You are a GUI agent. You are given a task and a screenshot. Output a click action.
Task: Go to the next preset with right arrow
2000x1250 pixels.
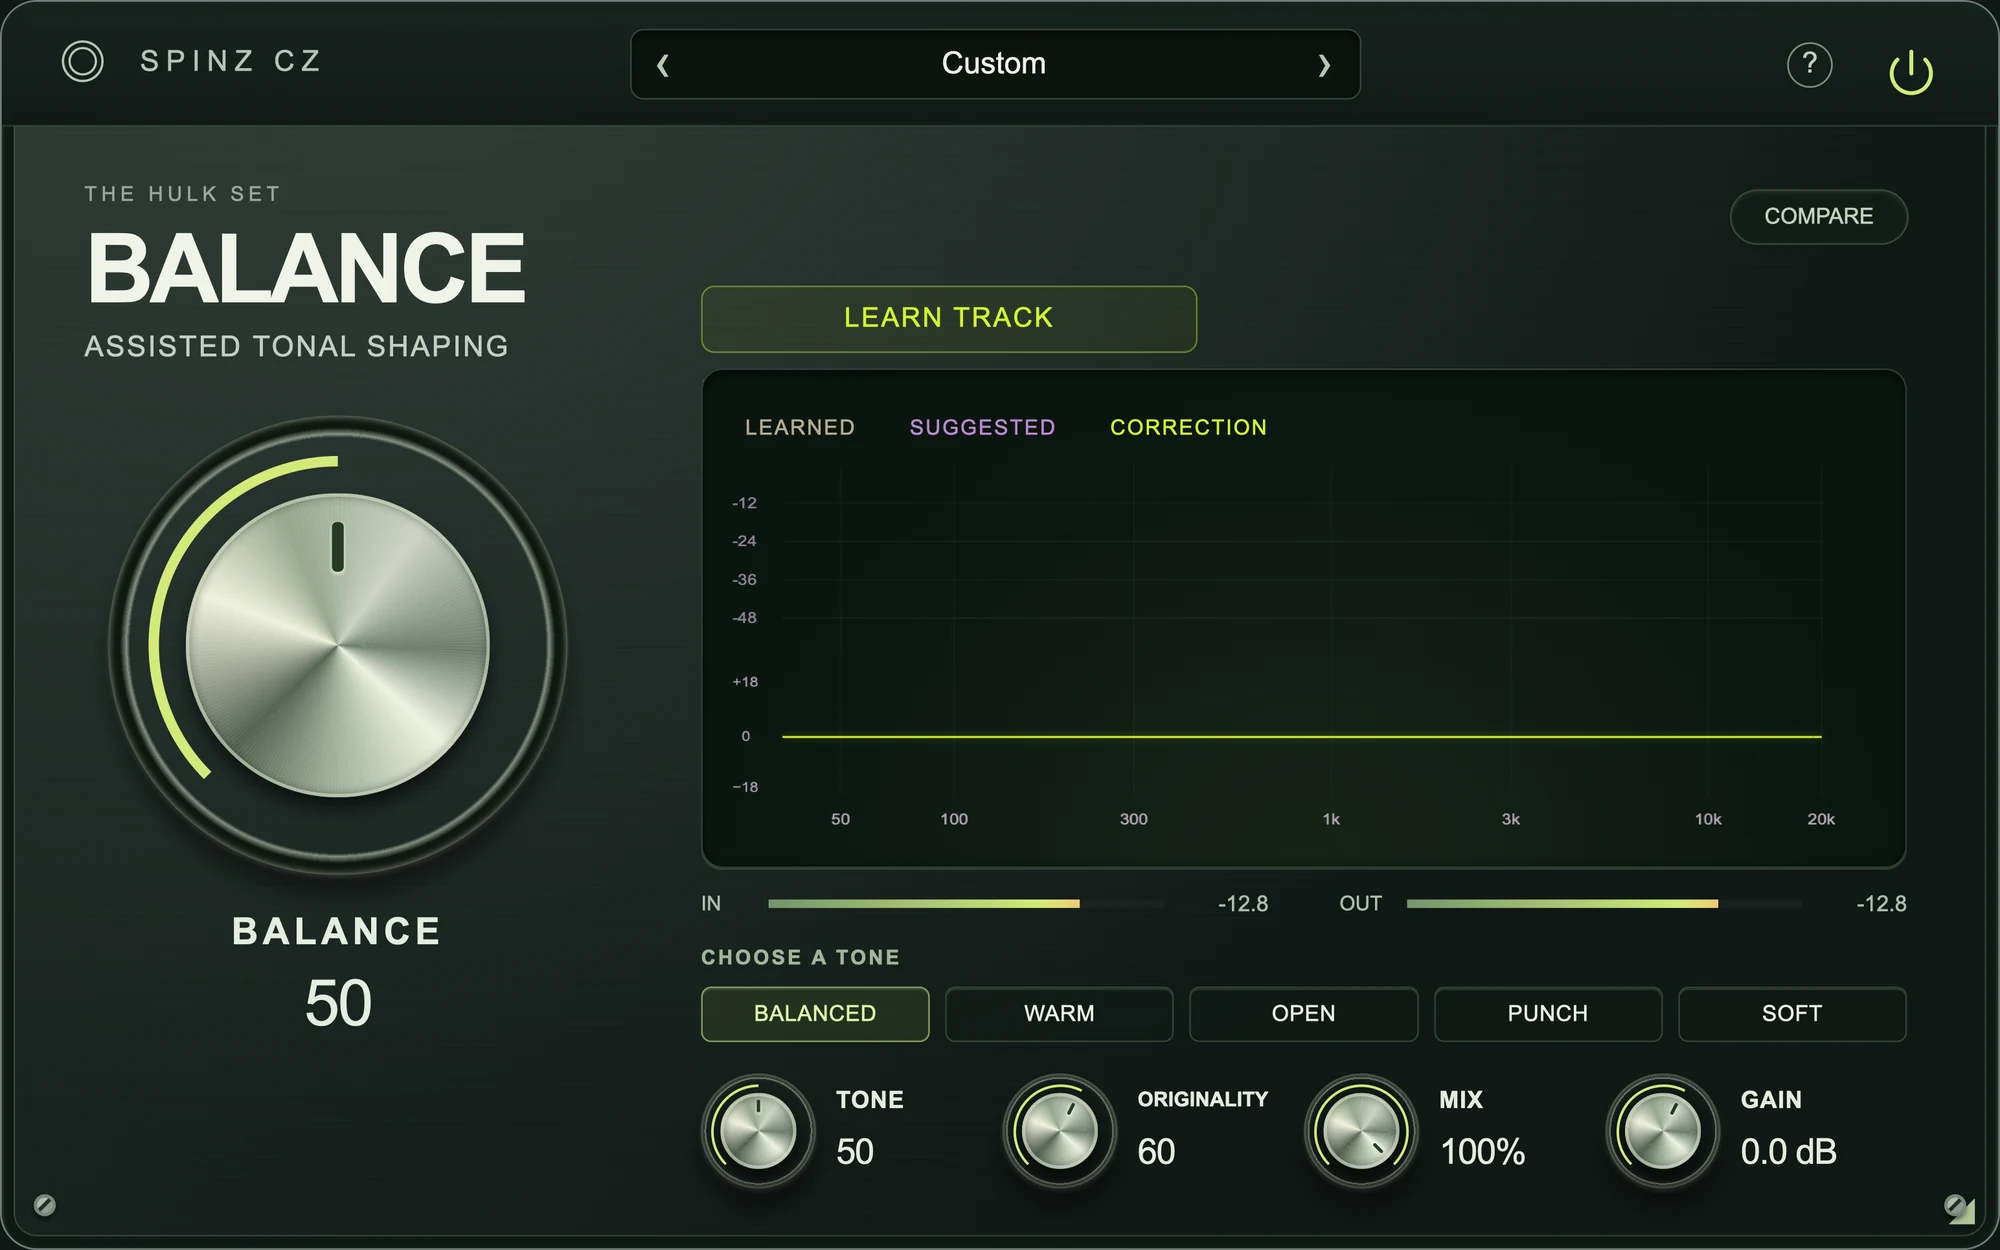[x=1324, y=65]
